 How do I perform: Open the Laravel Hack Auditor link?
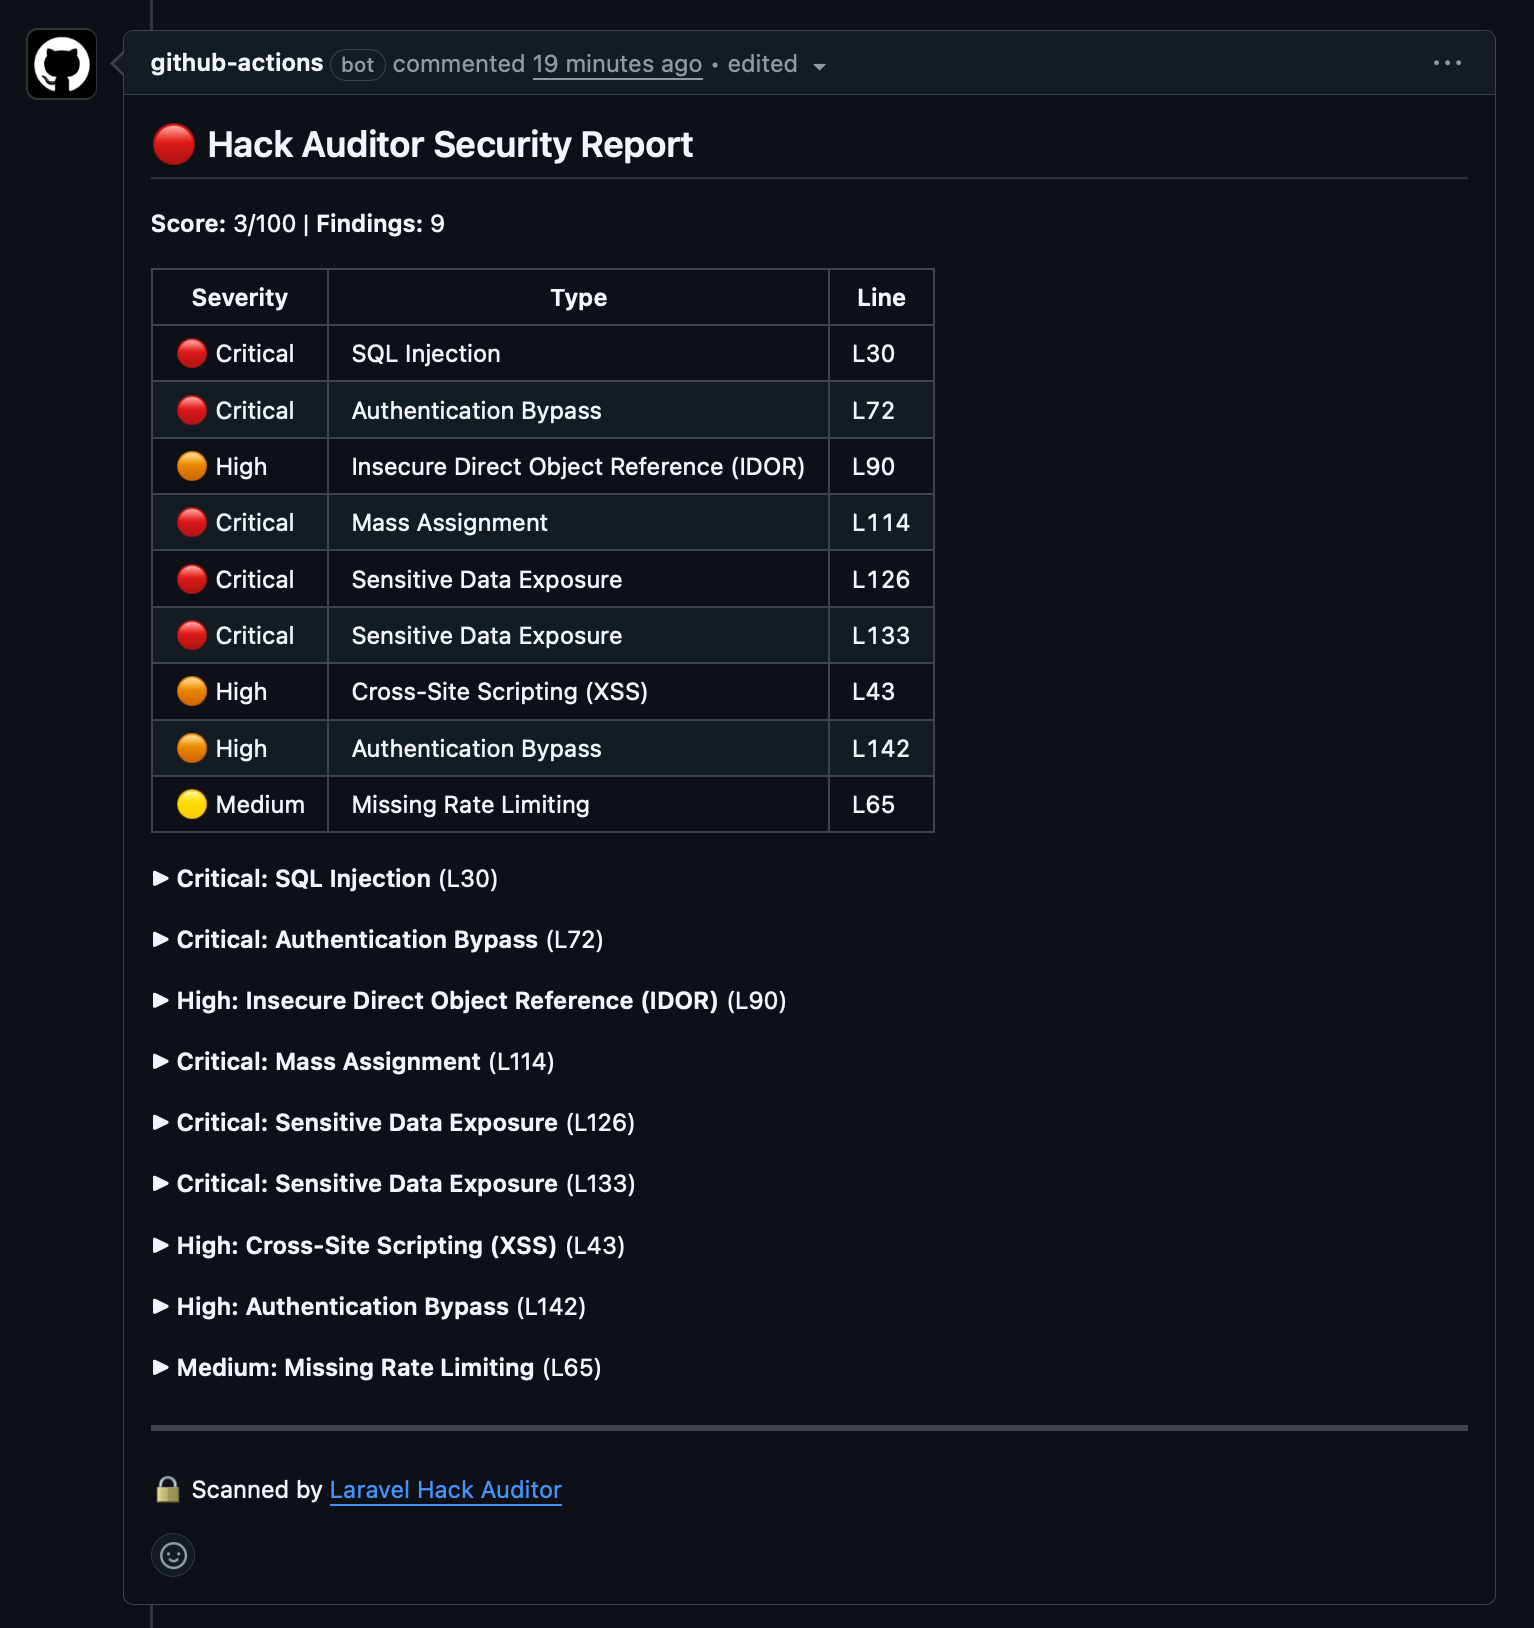point(445,1490)
